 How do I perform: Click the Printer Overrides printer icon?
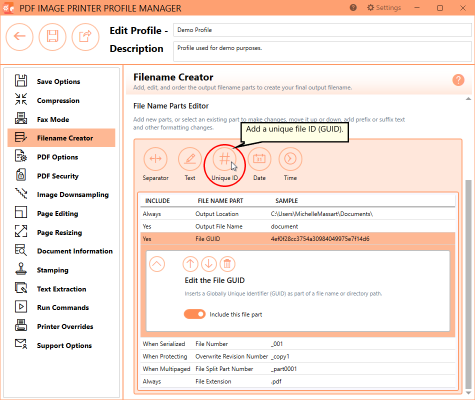coord(21,325)
